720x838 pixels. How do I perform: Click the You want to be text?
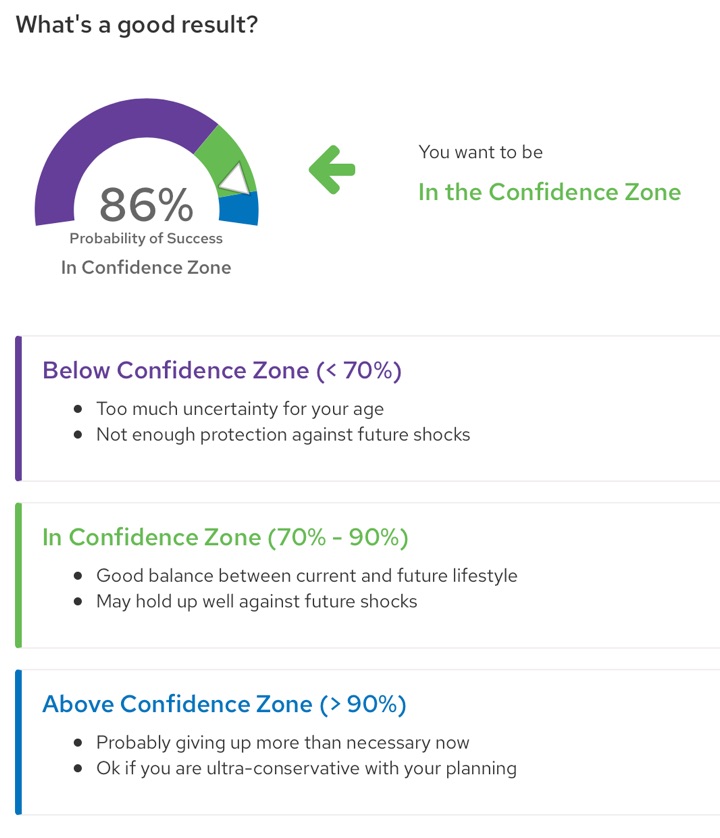click(x=481, y=152)
